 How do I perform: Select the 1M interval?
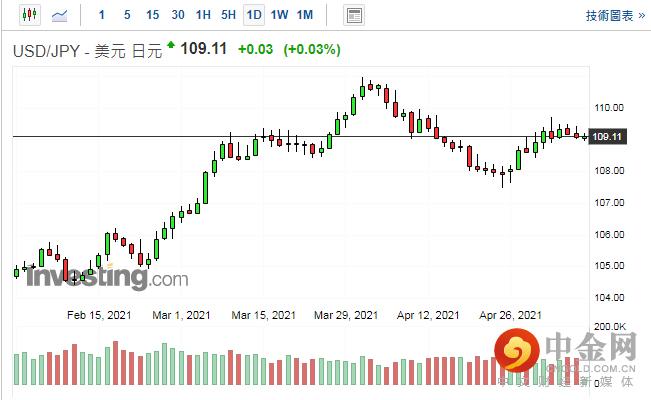[305, 15]
